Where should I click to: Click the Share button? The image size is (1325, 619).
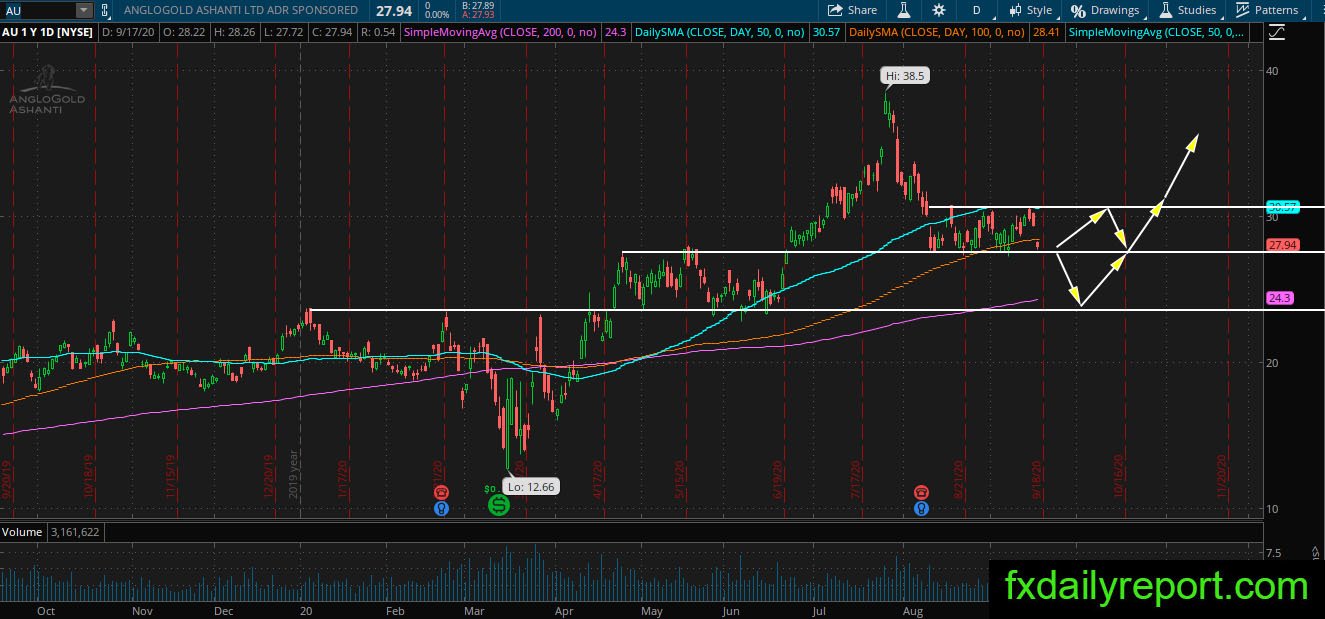tap(851, 10)
